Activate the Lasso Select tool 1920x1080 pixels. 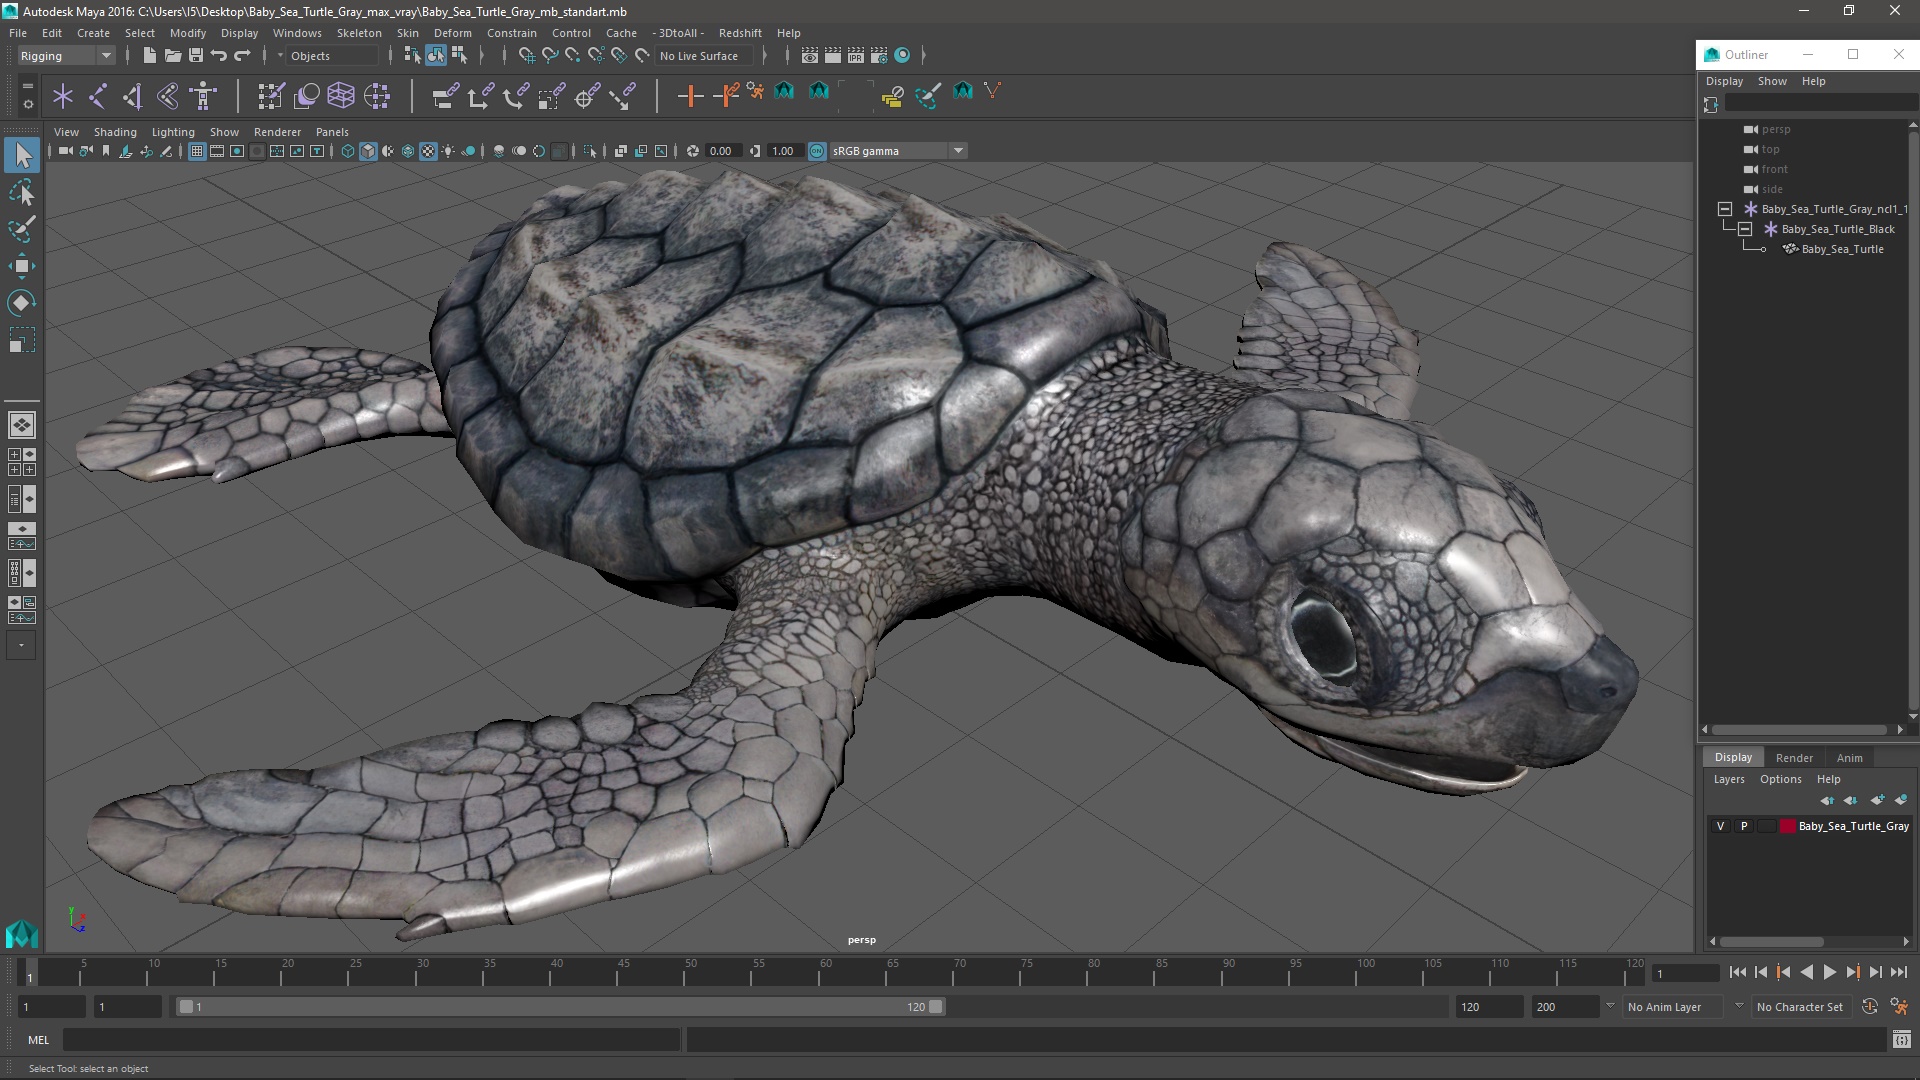22,192
